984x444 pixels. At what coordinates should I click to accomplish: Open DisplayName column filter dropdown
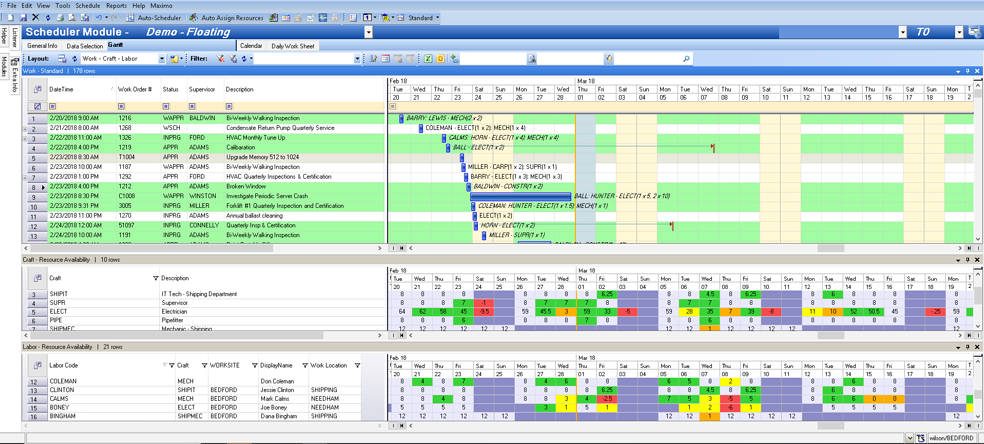click(x=304, y=365)
